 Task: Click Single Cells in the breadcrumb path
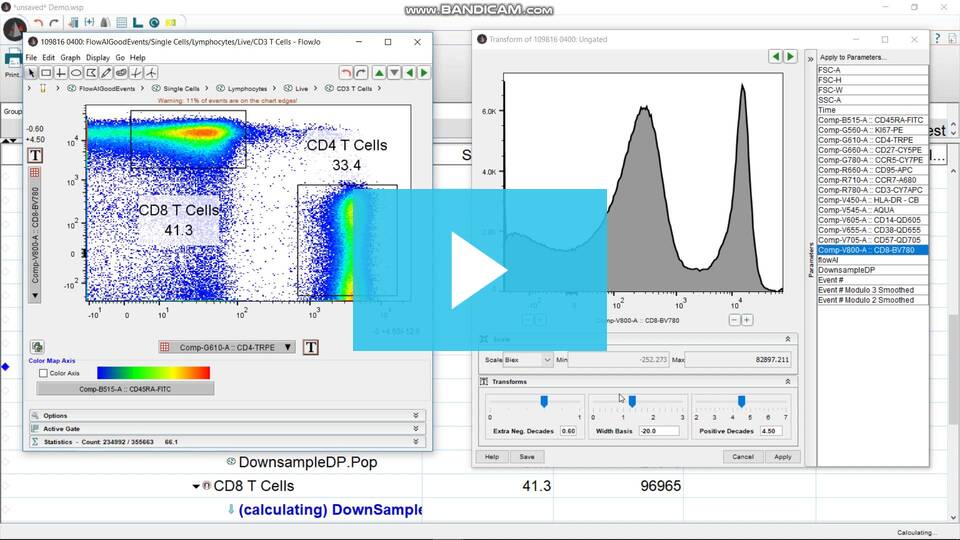coord(181,89)
